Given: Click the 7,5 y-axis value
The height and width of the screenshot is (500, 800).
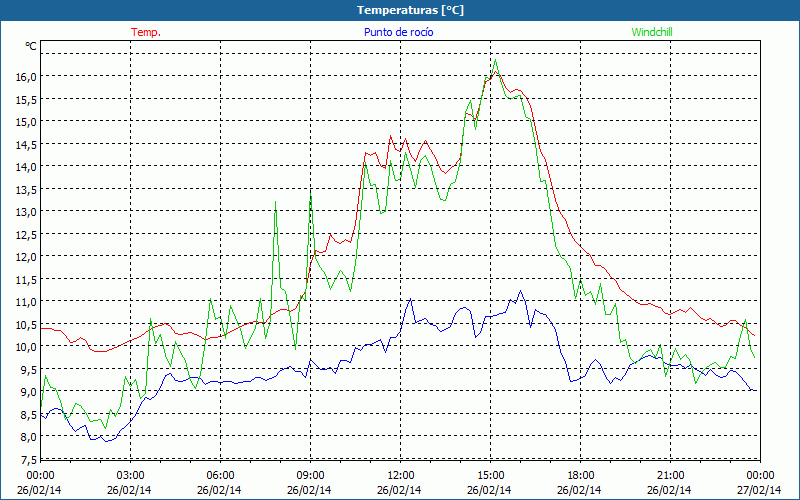Looking at the screenshot, I should 29,459.
